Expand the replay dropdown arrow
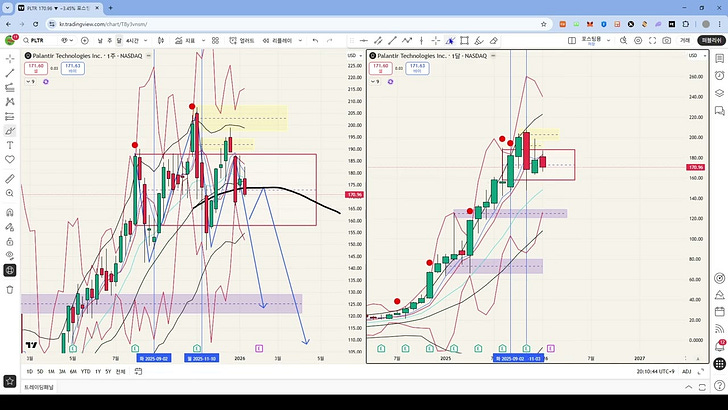The image size is (728, 410). (x=300, y=41)
